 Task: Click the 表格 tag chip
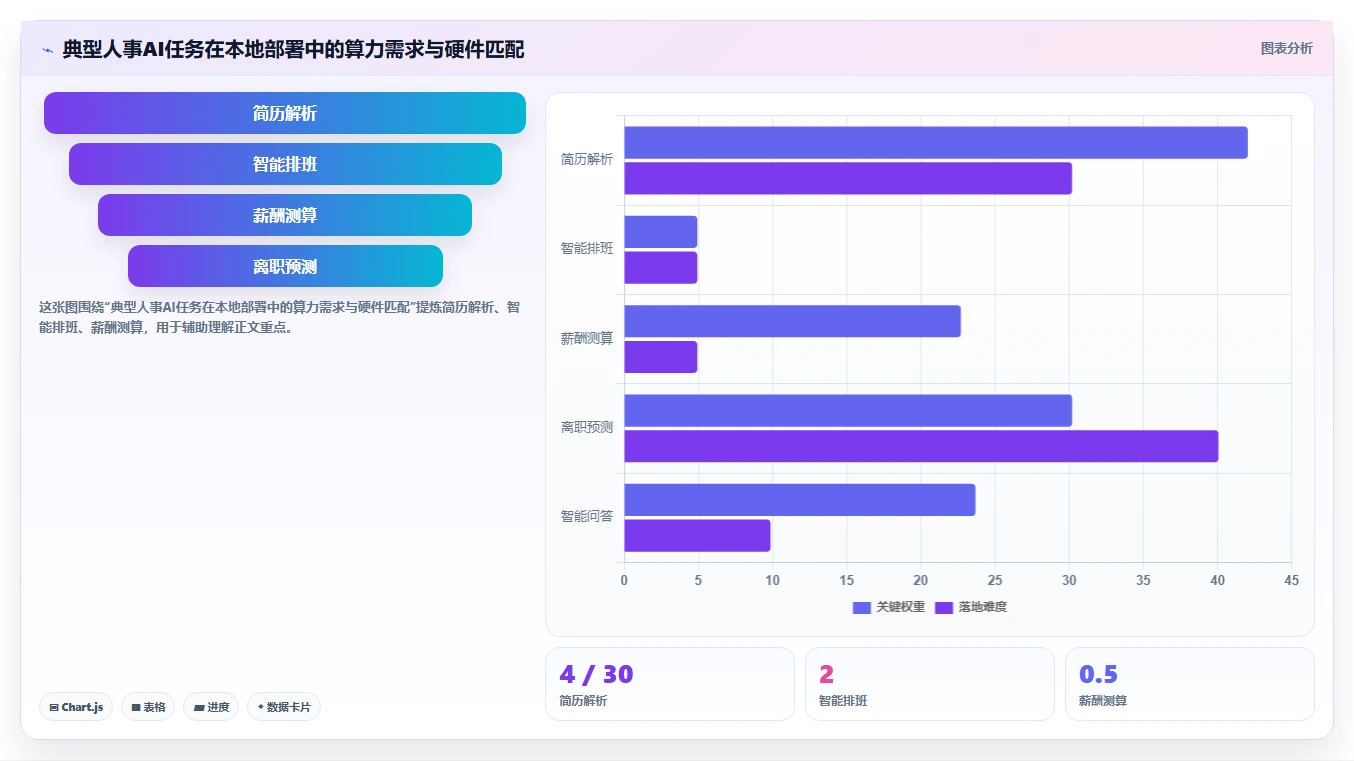tap(148, 707)
